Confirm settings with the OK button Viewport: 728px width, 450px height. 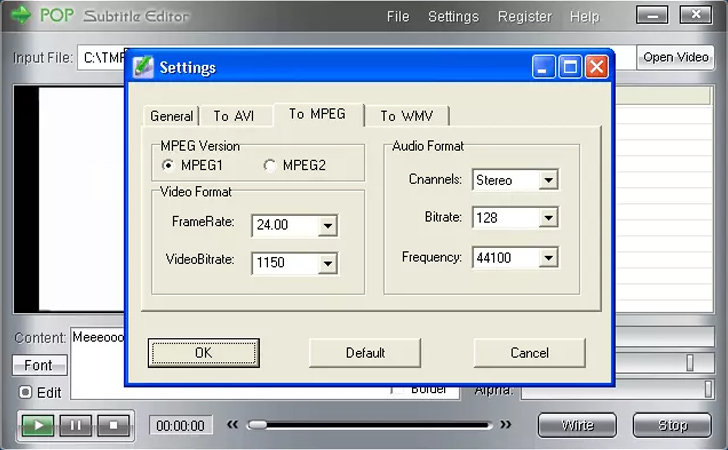pos(203,353)
